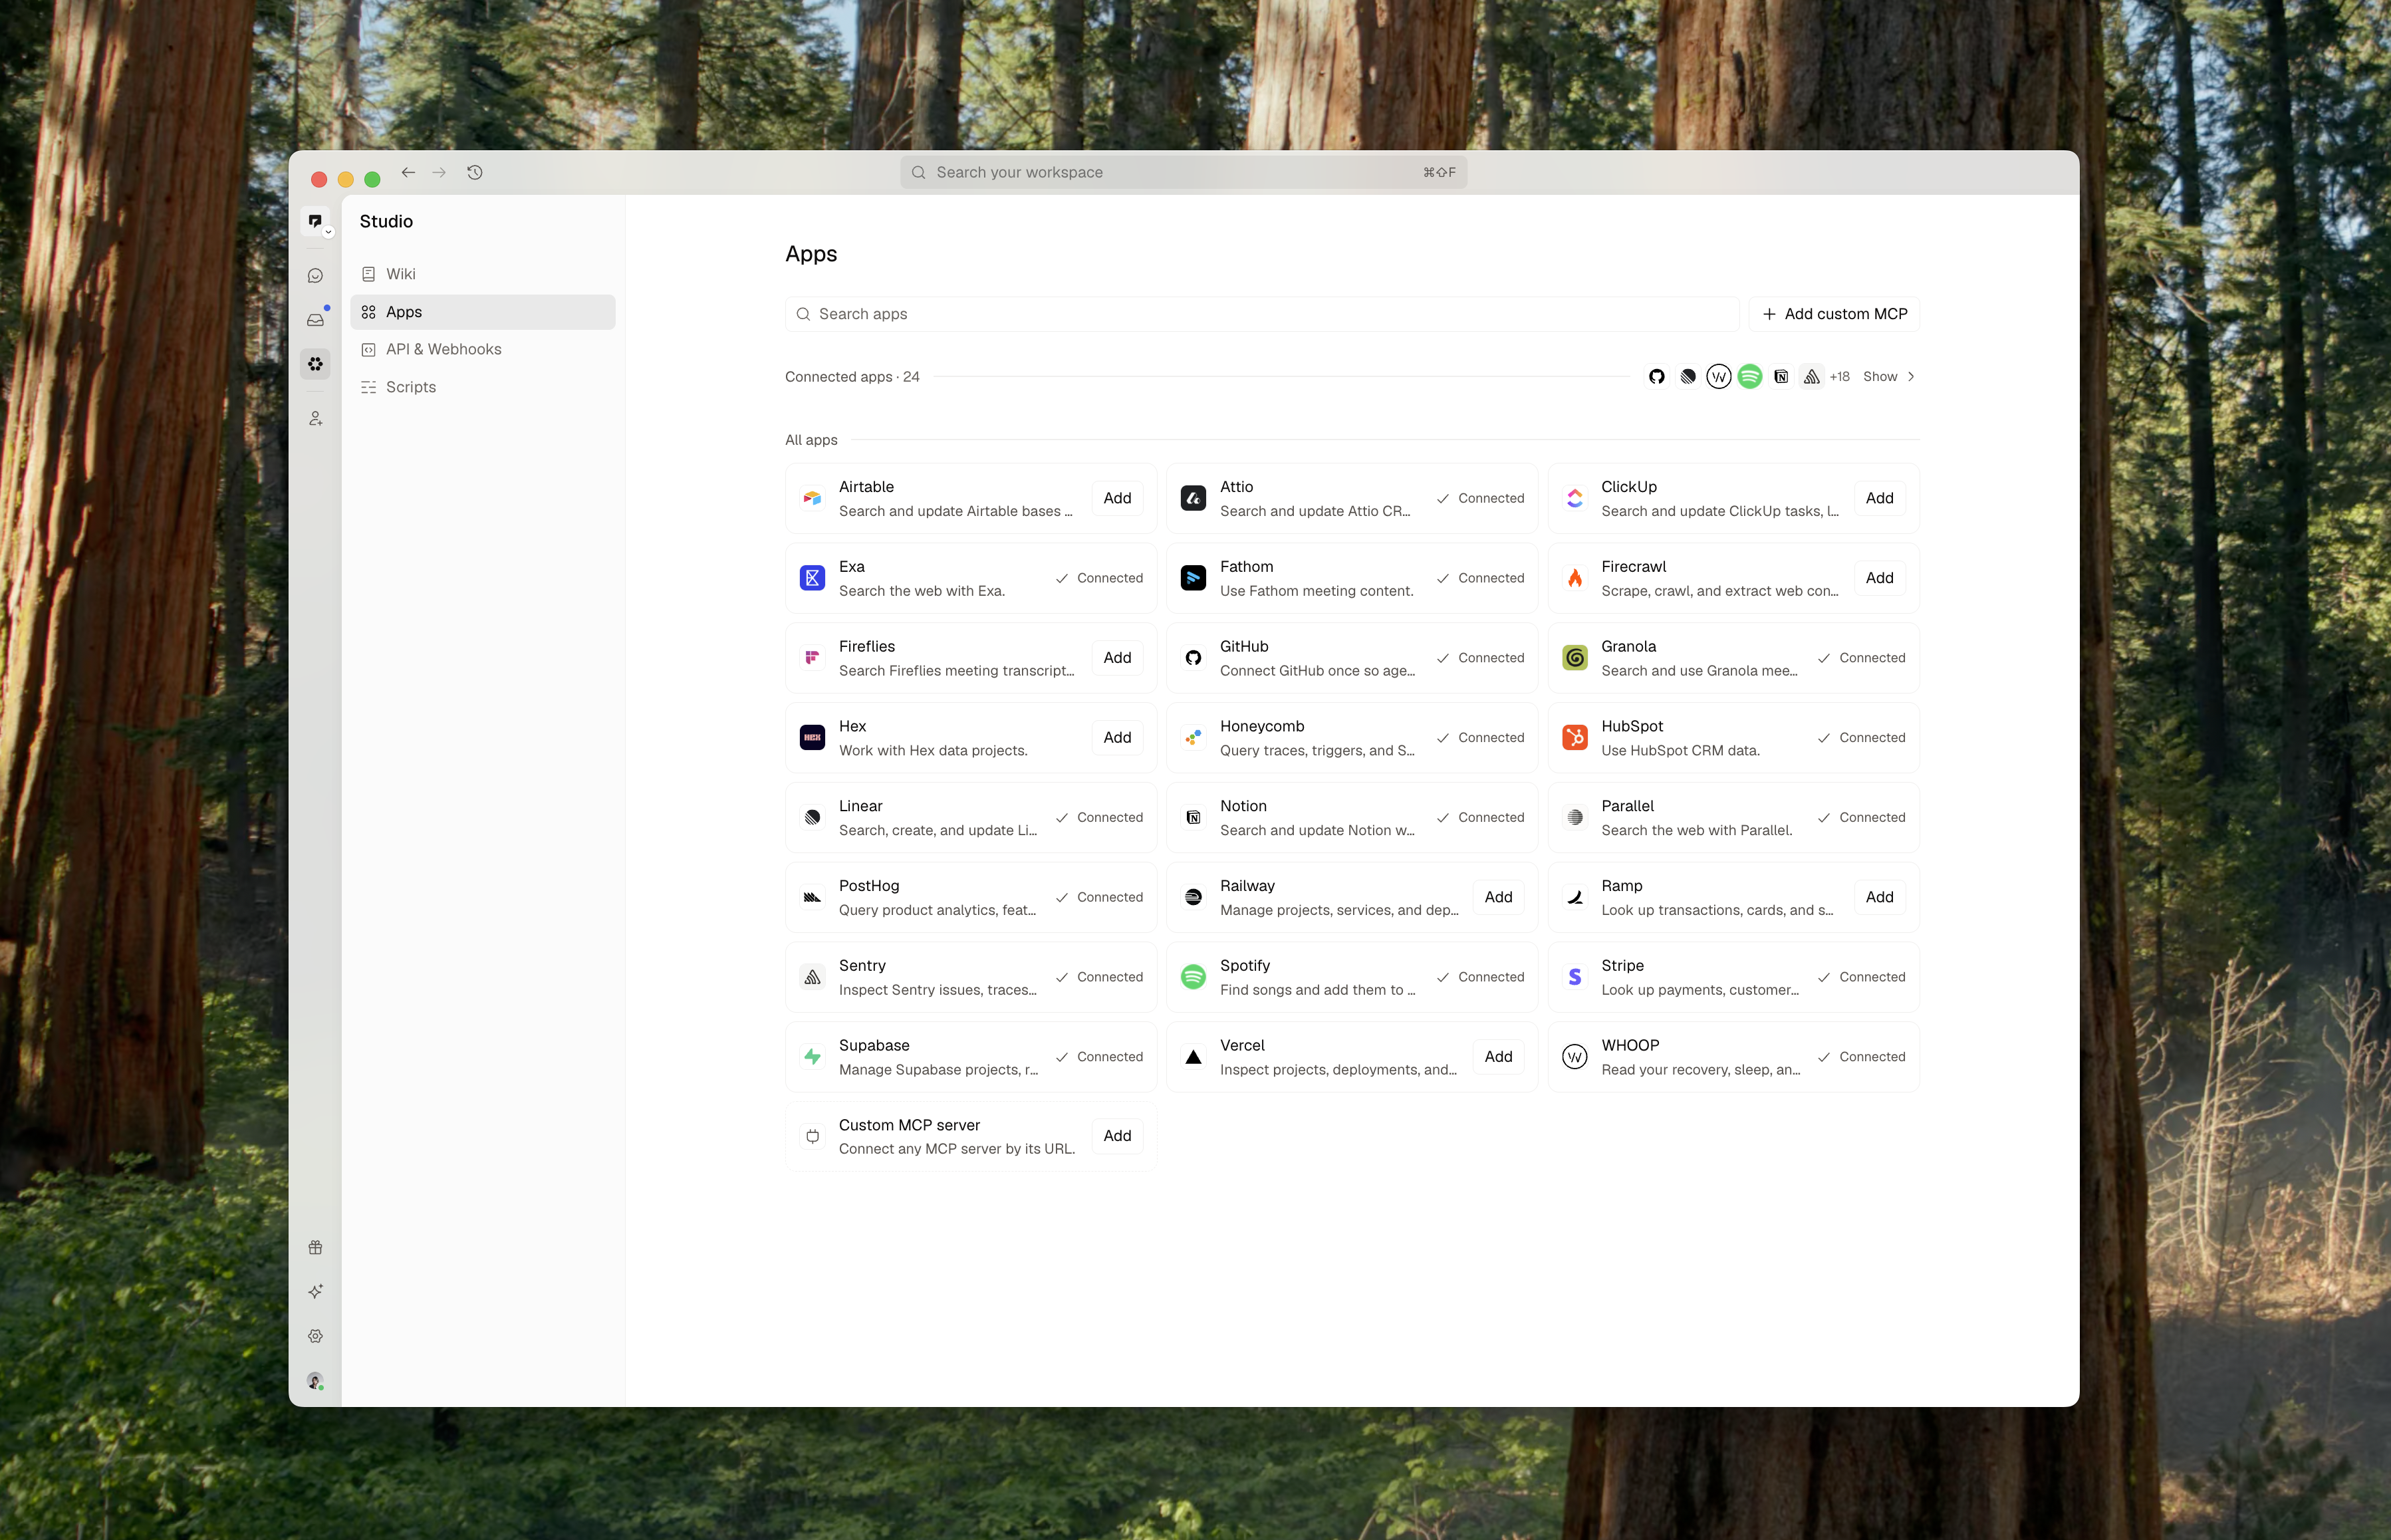
Task: Click GitHub icon in connected apps row
Action: [1657, 377]
